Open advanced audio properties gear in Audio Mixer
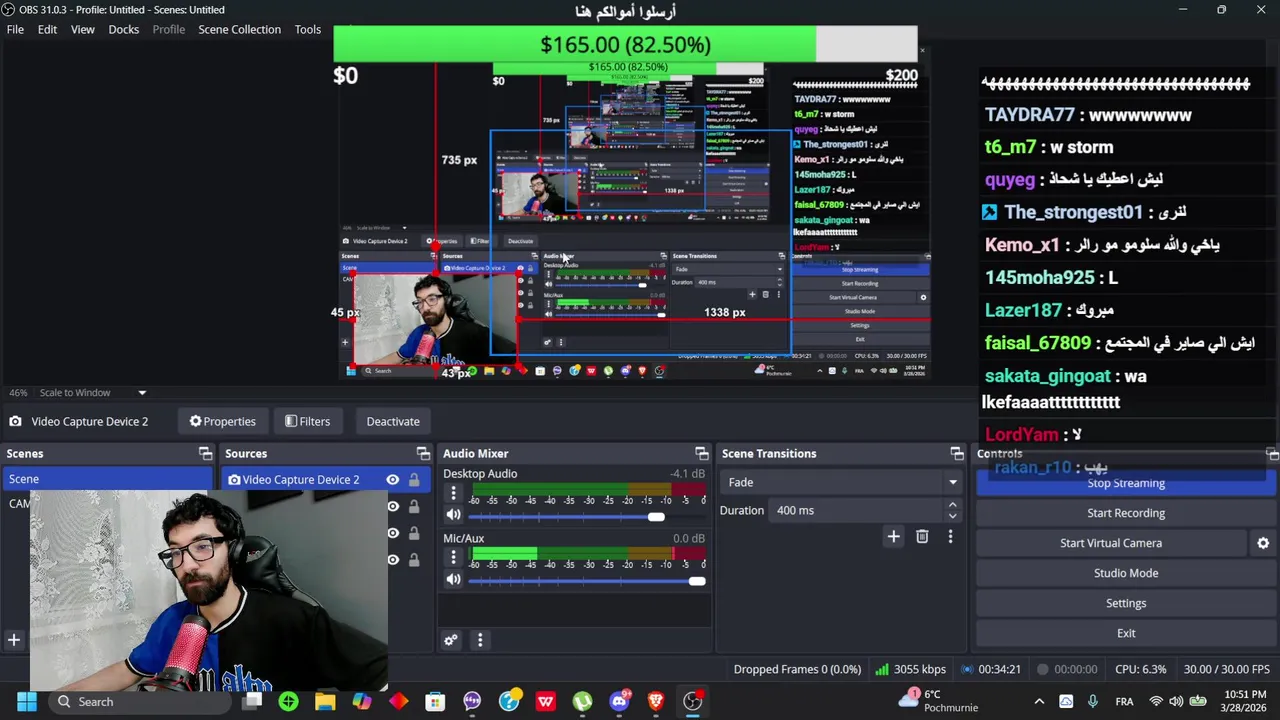 click(x=451, y=640)
